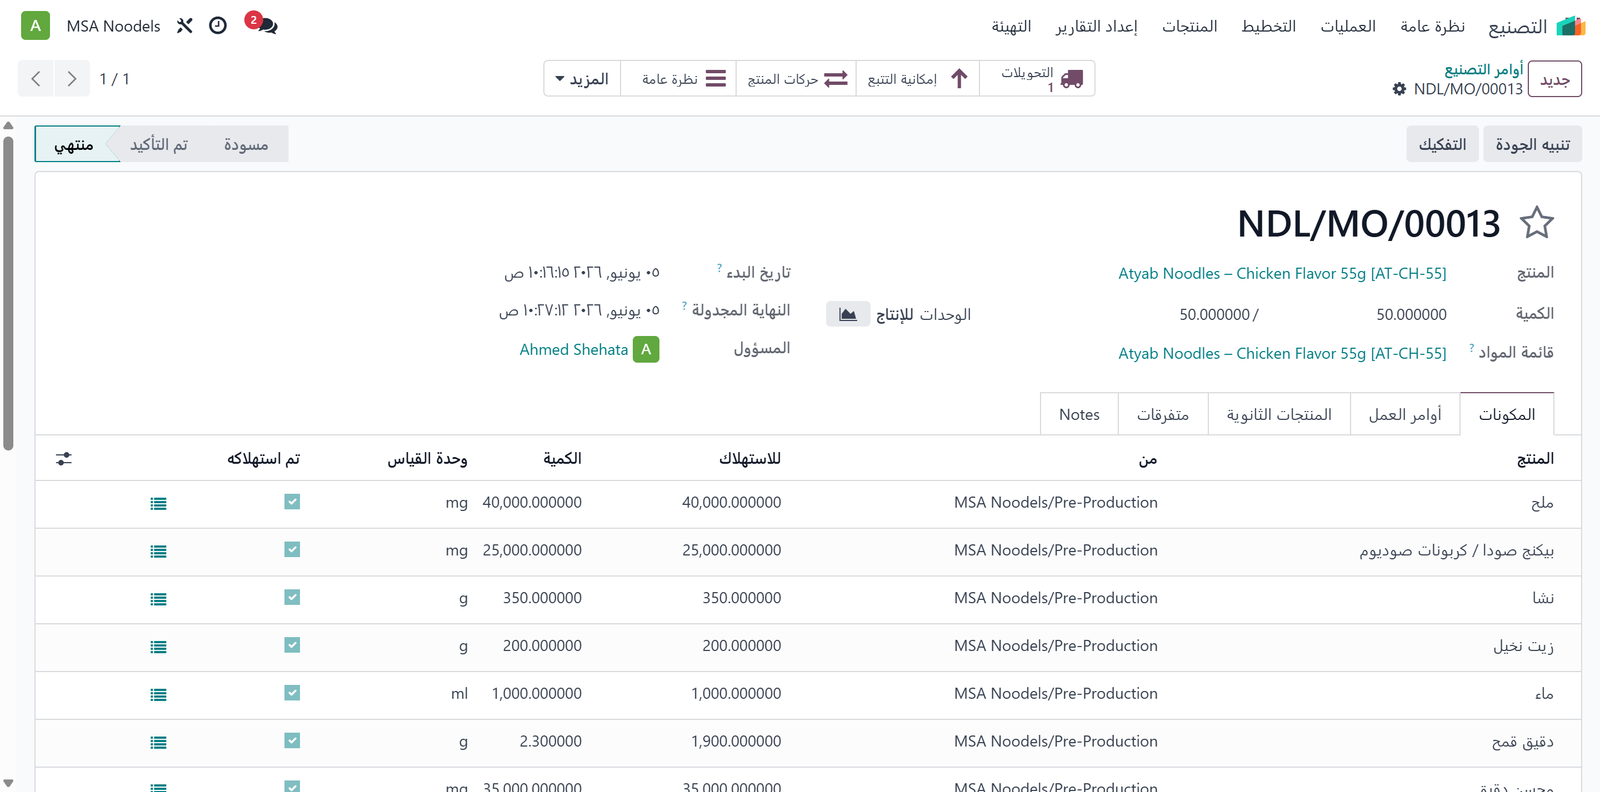Open the discuss chat messages icon
The height and width of the screenshot is (792, 1600).
266,25
